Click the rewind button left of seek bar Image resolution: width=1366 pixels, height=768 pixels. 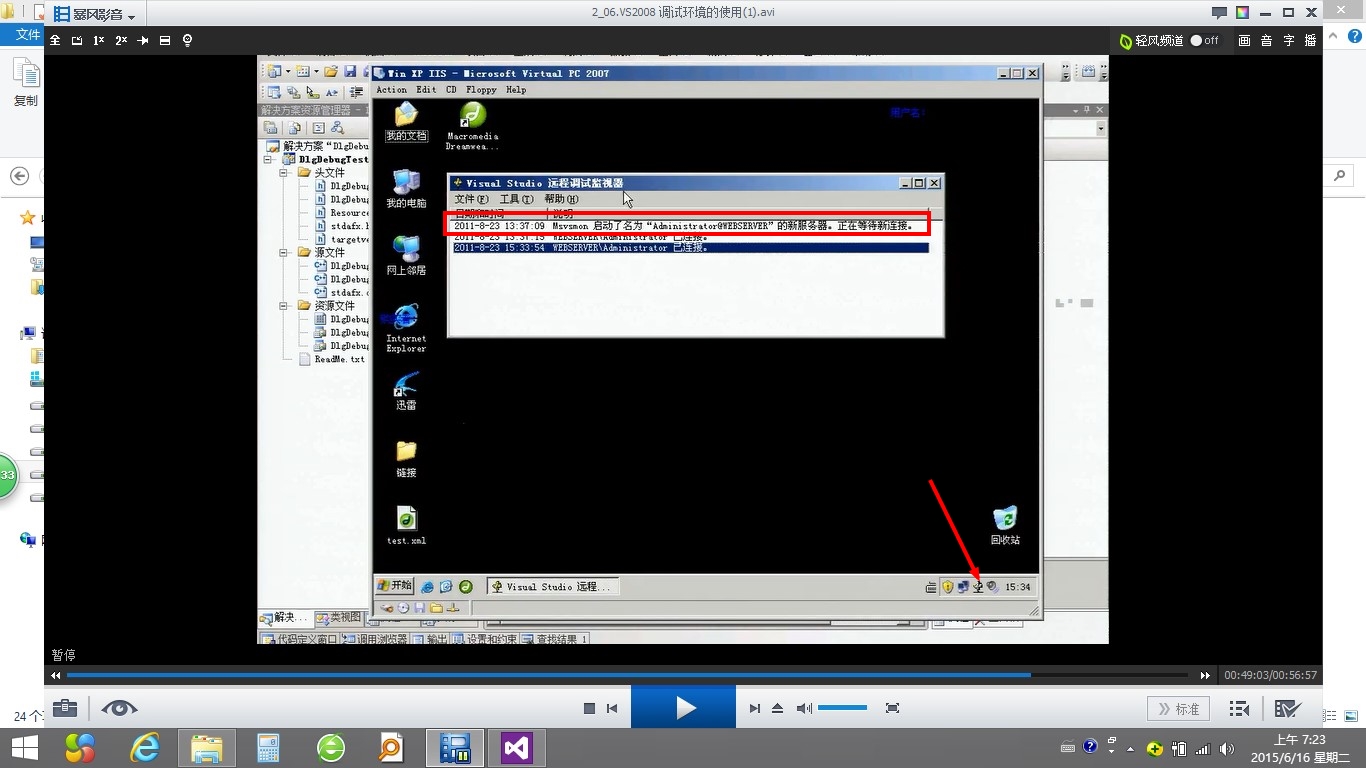[x=56, y=675]
